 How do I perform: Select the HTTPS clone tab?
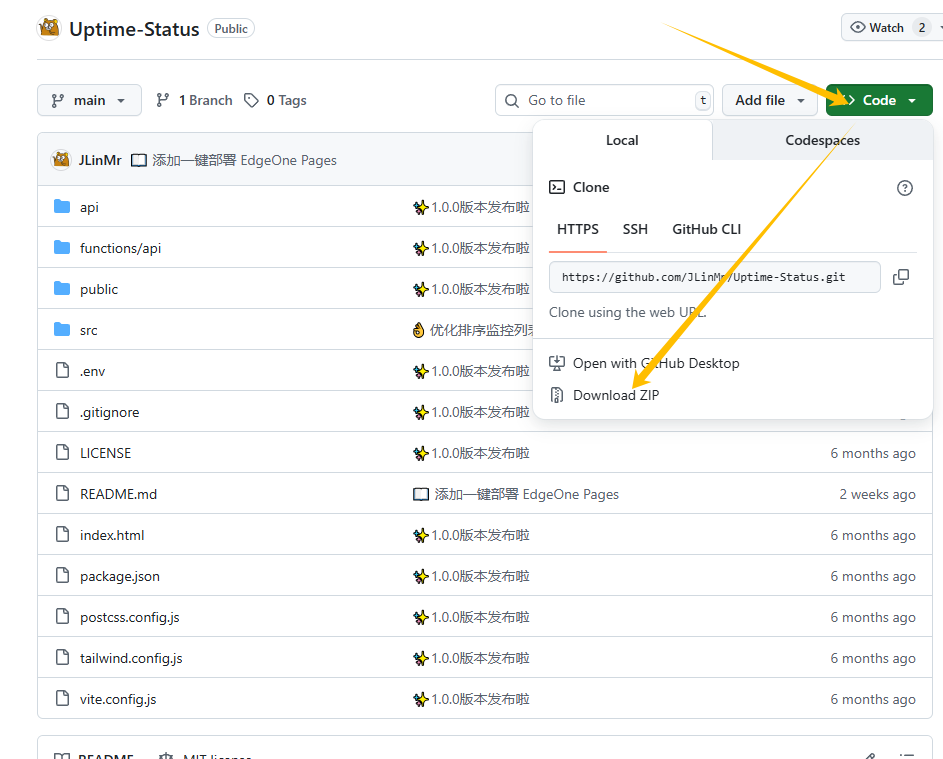point(577,229)
